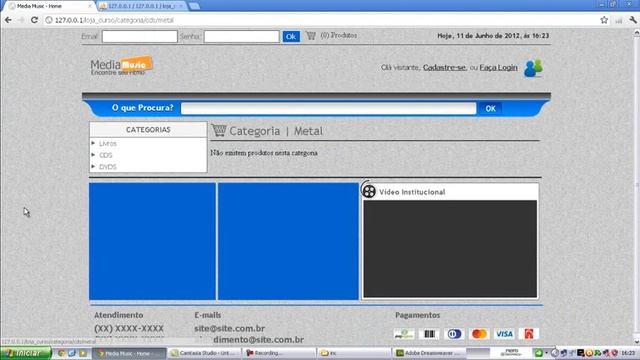The image size is (640, 360).
Task: Expand the DVDS category
Action: 108,167
